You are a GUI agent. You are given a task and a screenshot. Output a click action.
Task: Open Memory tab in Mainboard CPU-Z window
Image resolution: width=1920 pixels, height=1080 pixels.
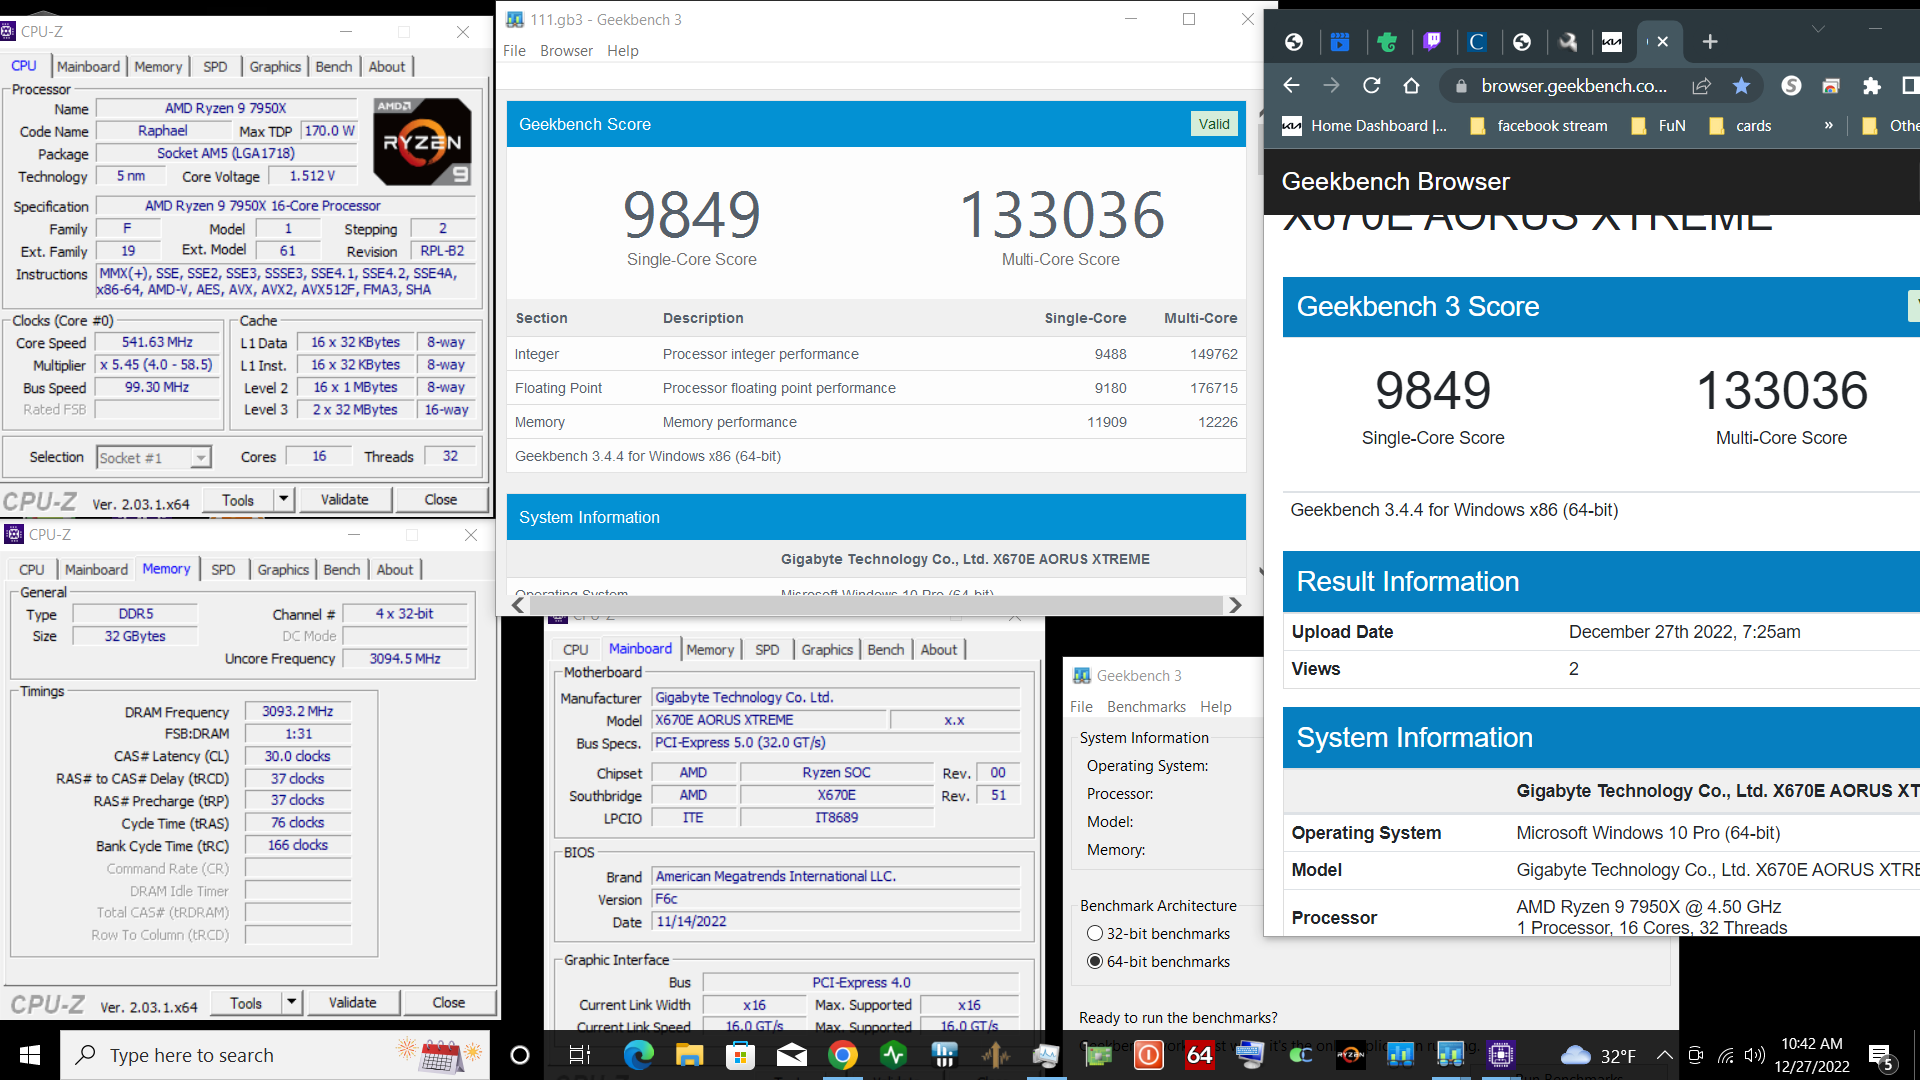(x=710, y=649)
